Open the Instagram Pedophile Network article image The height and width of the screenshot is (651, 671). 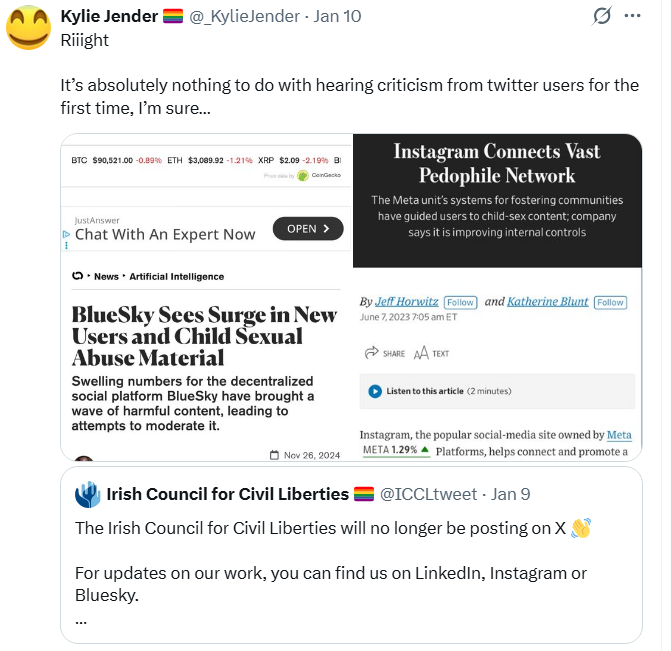[496, 200]
